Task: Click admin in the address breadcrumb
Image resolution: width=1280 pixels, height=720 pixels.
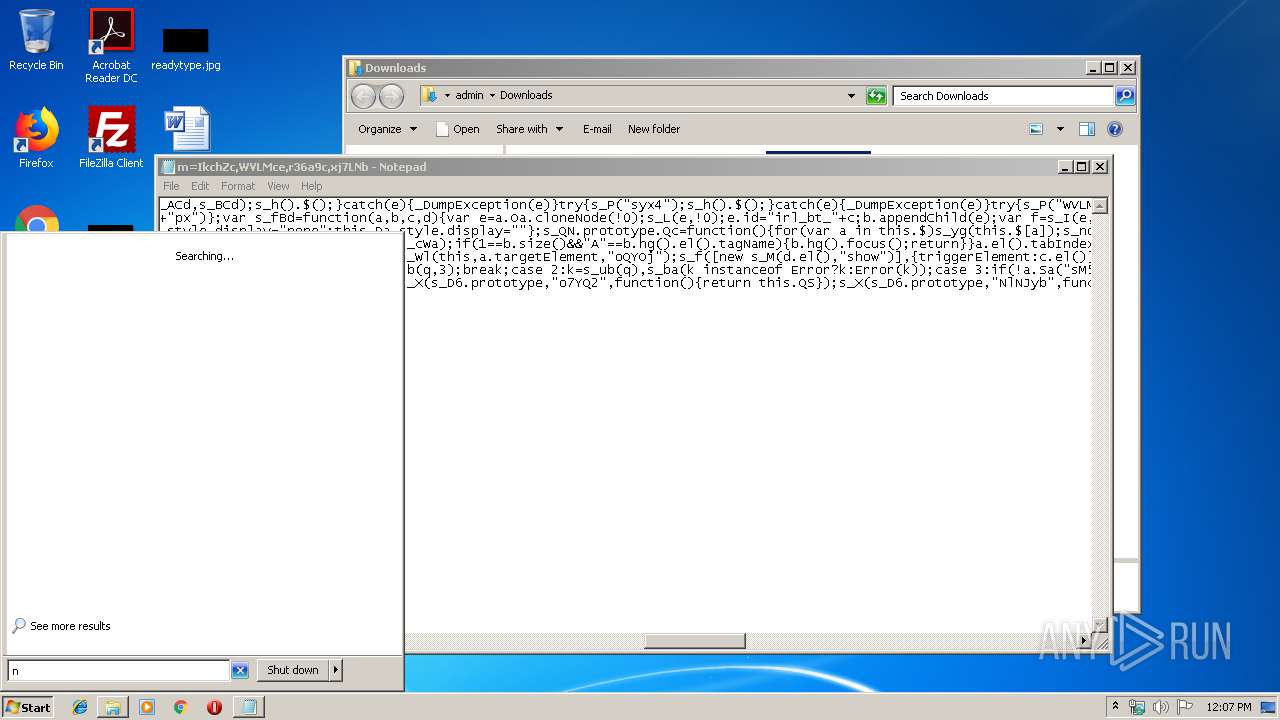Action: click(x=469, y=96)
